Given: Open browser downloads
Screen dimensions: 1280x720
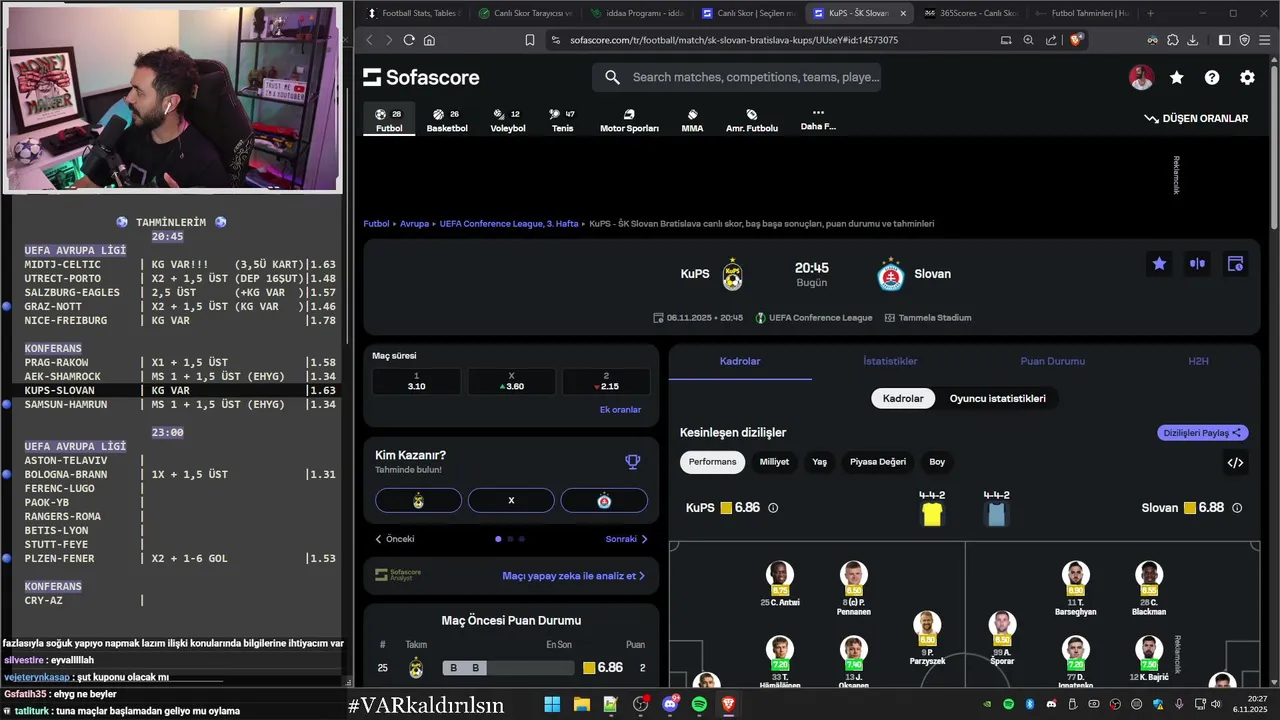Looking at the screenshot, I should [x=1193, y=40].
